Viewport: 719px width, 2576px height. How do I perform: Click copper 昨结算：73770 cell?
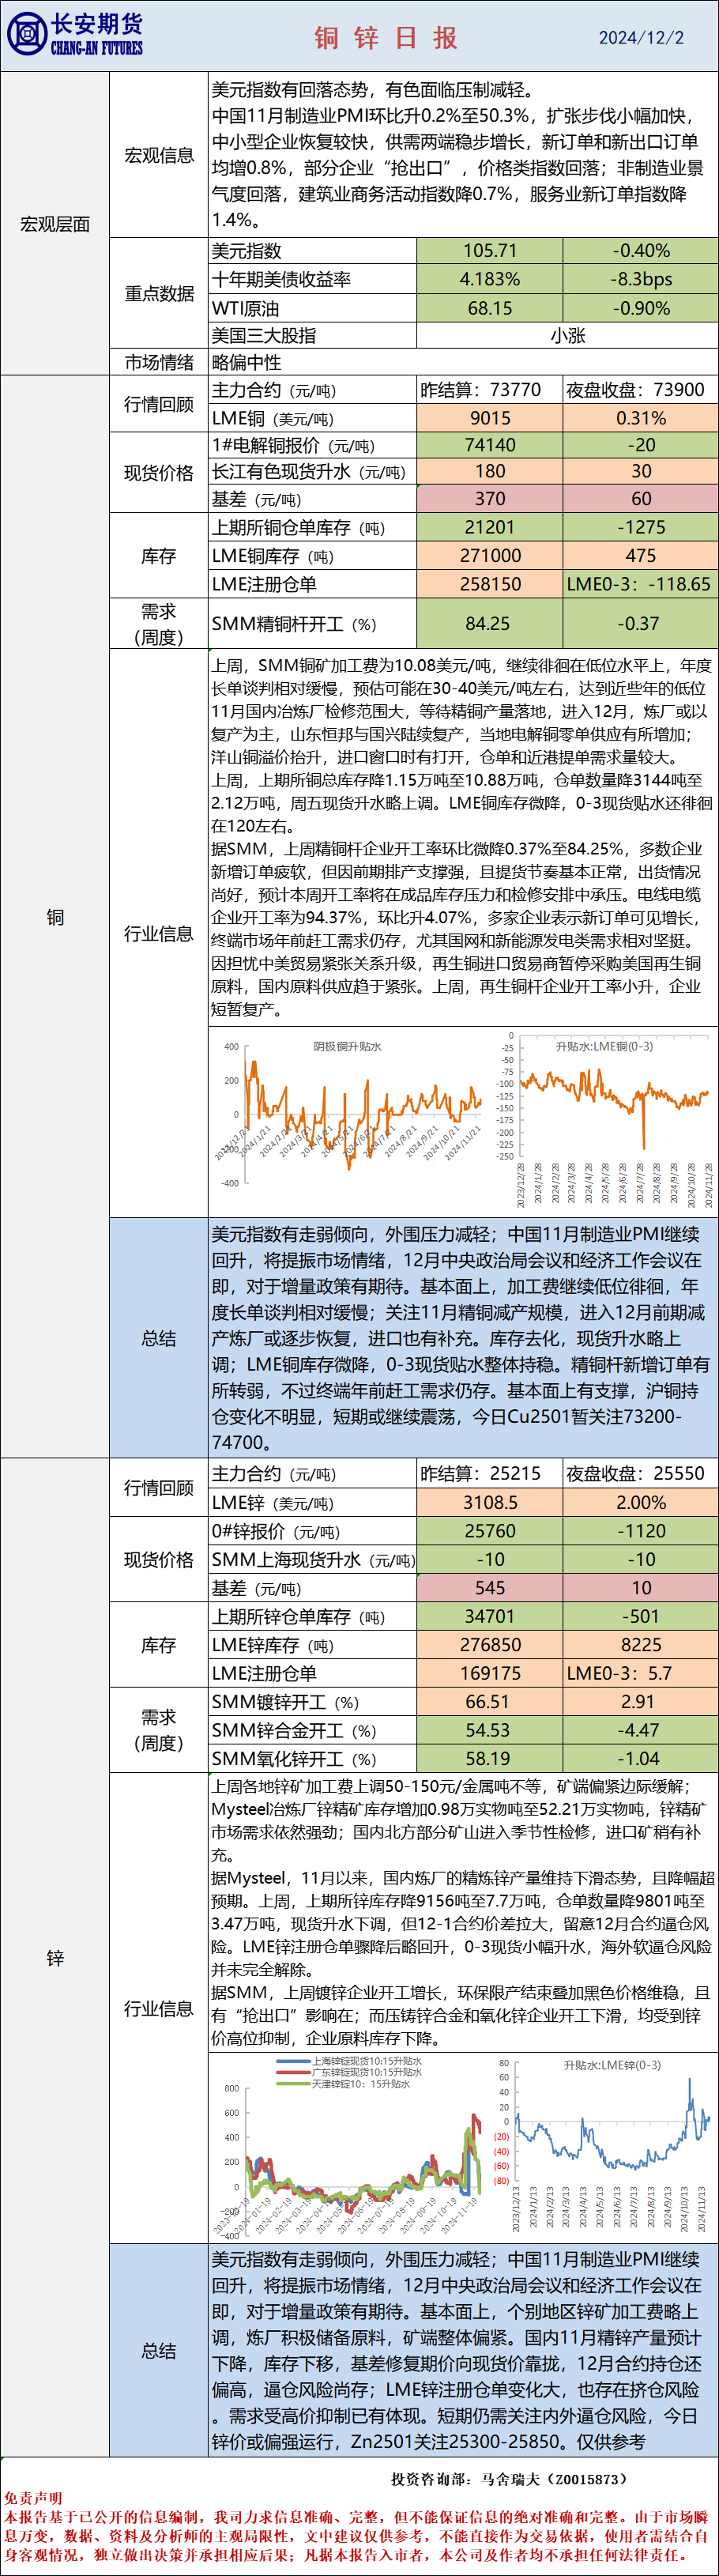(x=490, y=390)
